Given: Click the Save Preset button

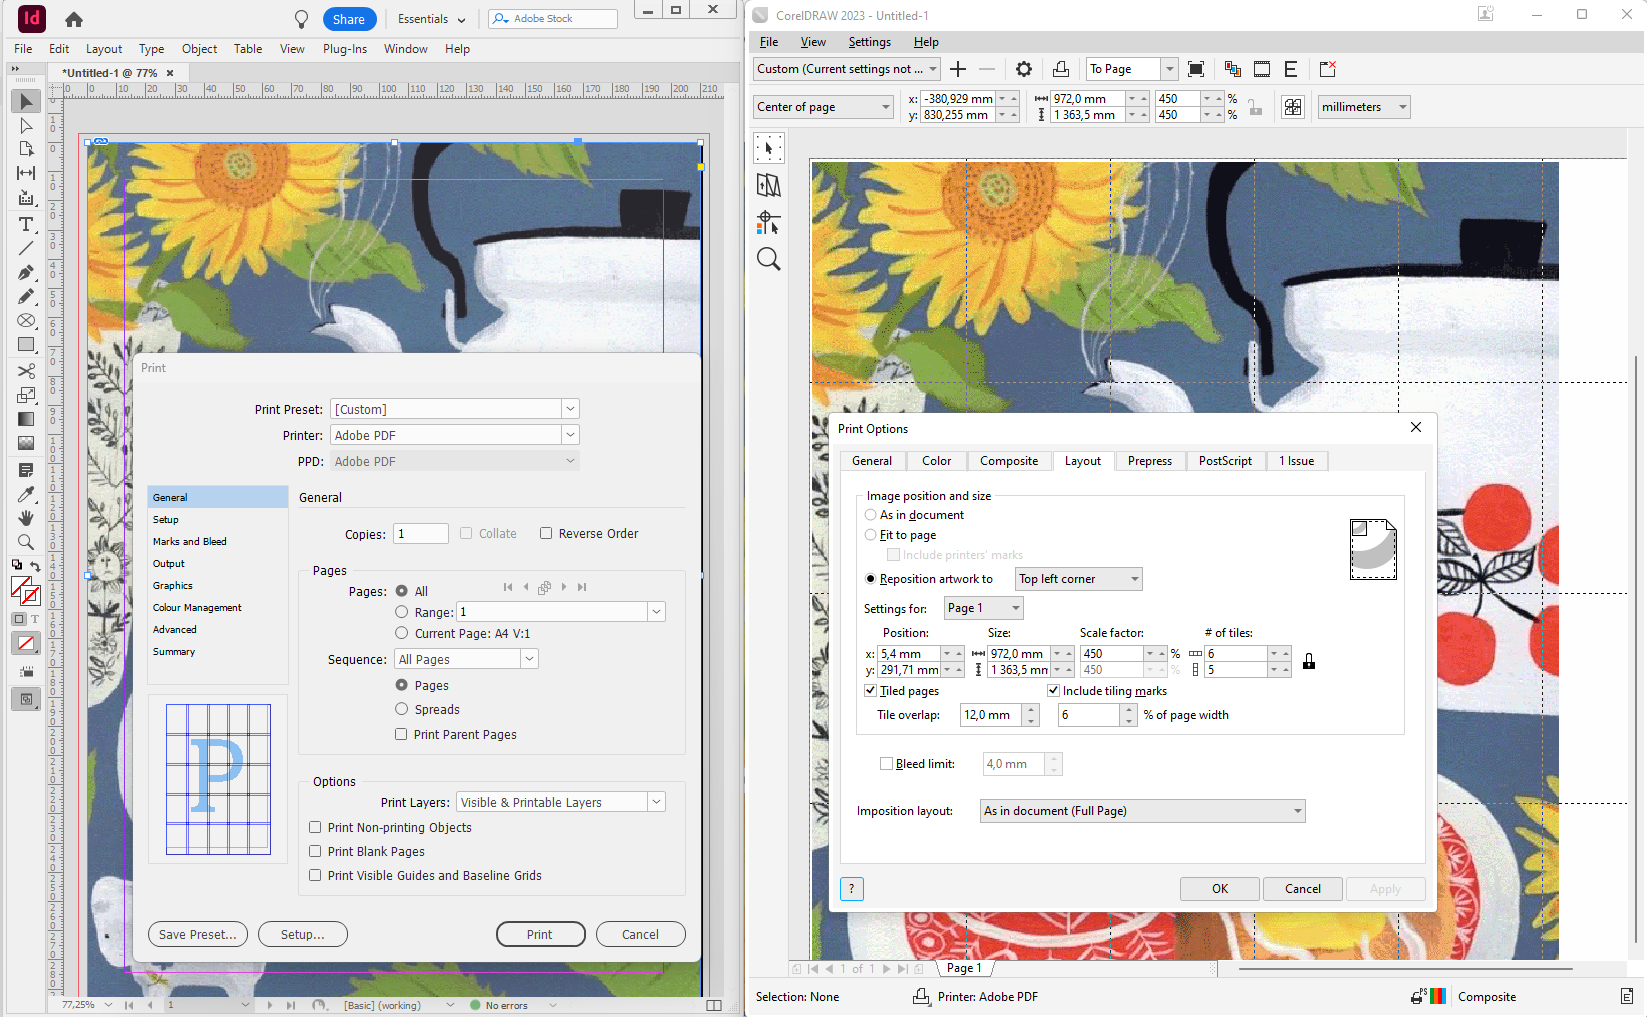Looking at the screenshot, I should pos(197,933).
